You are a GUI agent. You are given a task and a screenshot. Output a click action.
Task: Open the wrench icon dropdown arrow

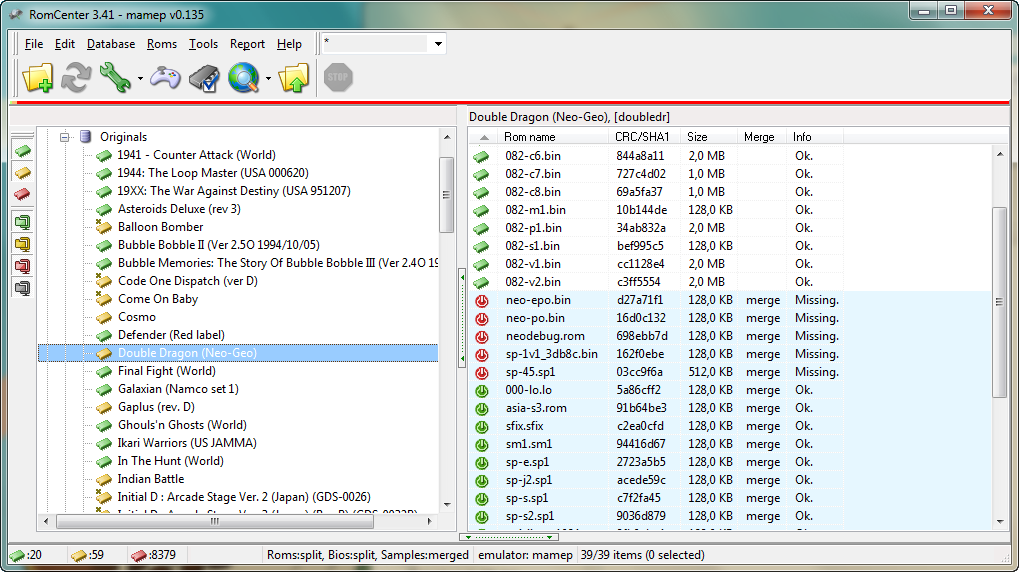click(x=140, y=79)
